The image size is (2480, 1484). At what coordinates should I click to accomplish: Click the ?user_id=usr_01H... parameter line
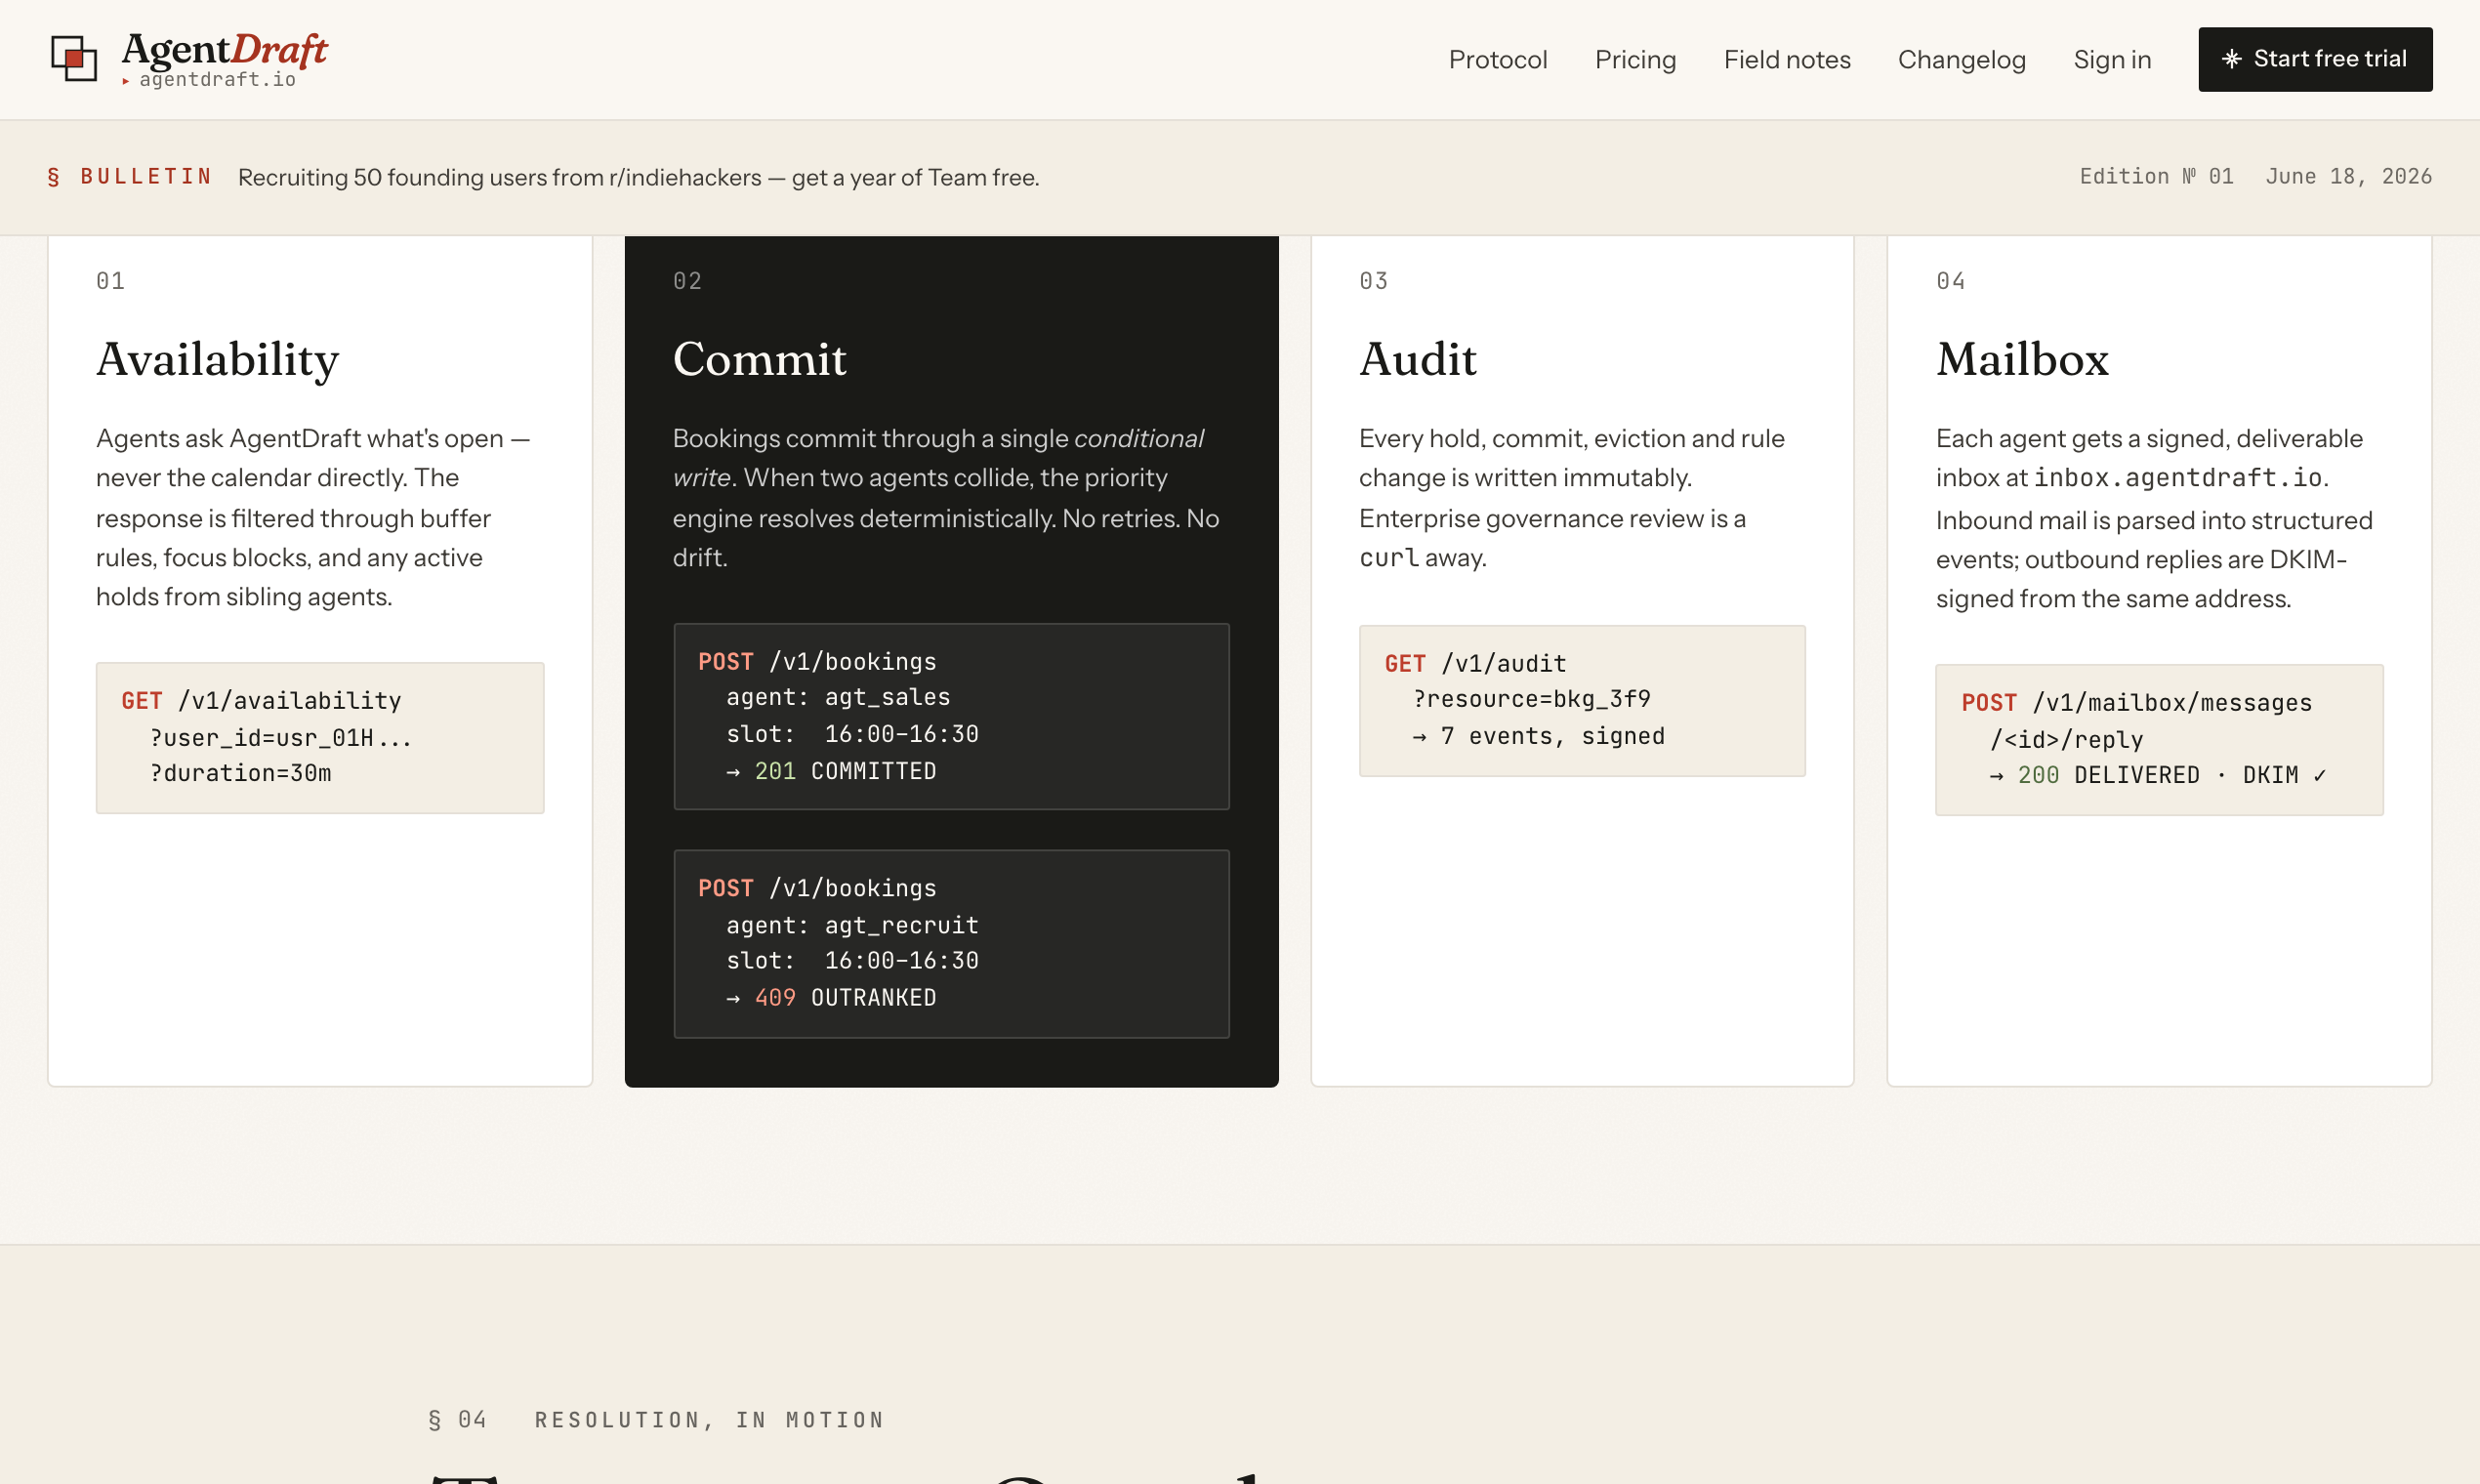(x=281, y=738)
